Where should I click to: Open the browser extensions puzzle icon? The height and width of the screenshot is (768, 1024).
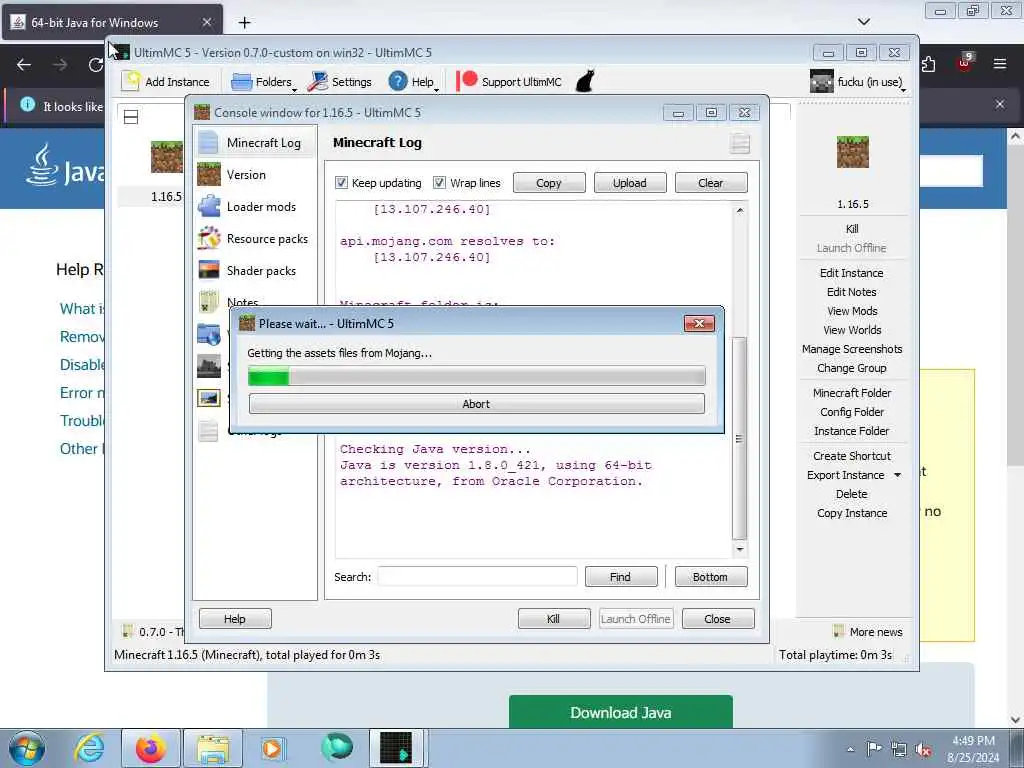[x=928, y=63]
